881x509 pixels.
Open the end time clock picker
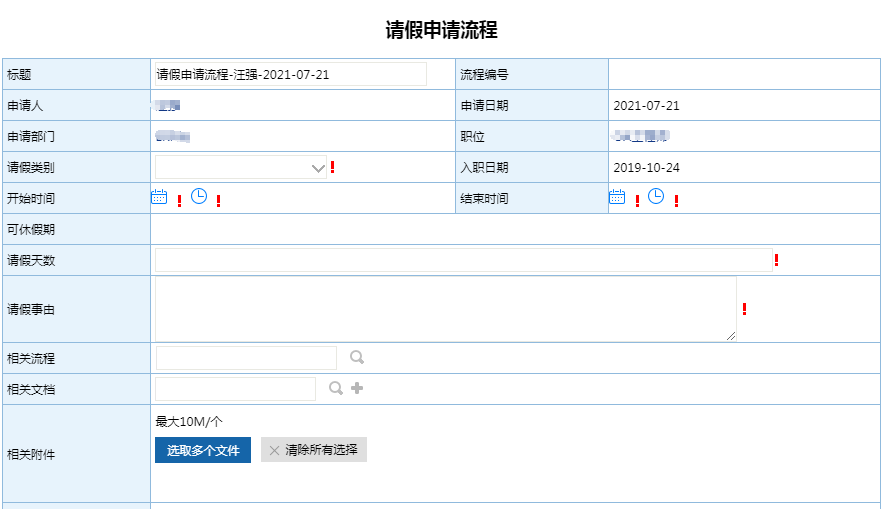(x=656, y=196)
